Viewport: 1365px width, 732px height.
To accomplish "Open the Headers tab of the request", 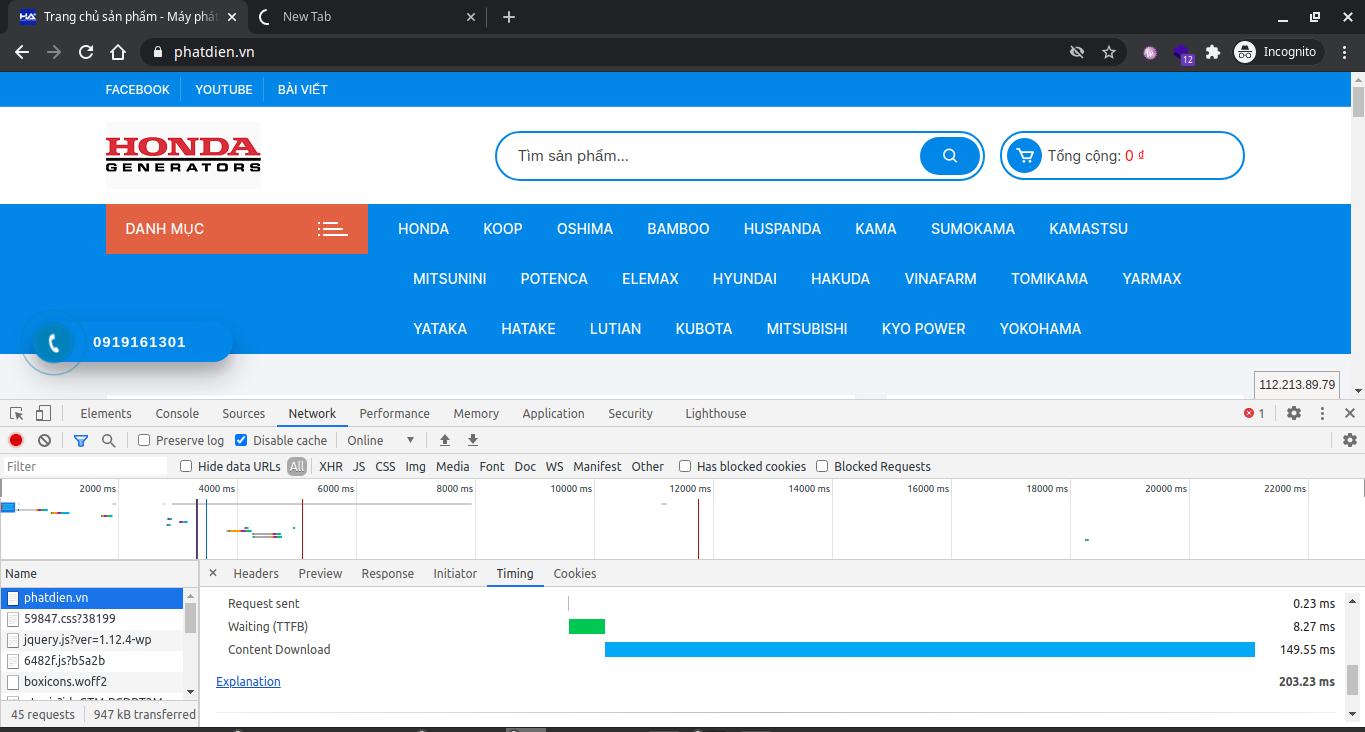I will coord(256,573).
